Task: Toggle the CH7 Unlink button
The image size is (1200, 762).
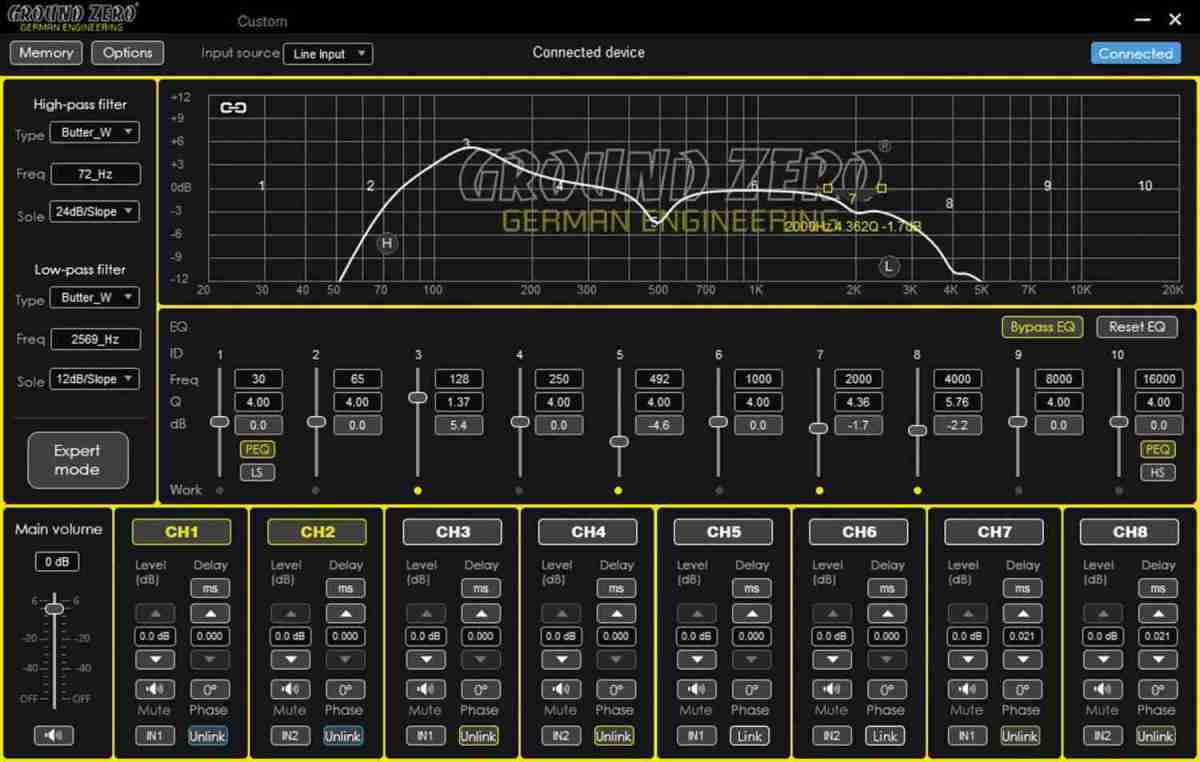Action: tap(1019, 735)
